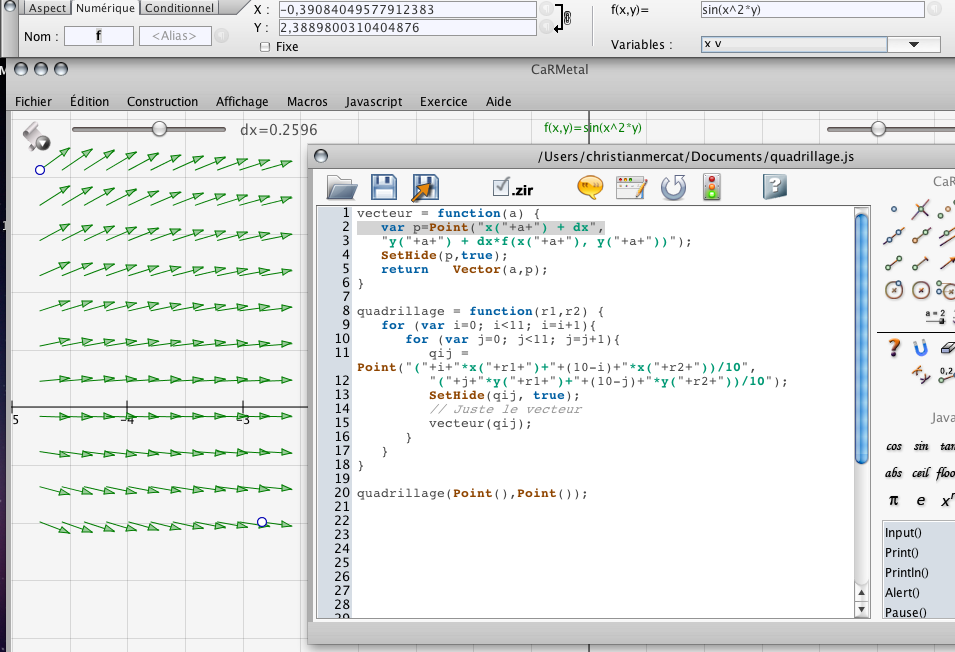The image size is (955, 652).
Task: Switch to the Aspect tab
Action: click(47, 8)
